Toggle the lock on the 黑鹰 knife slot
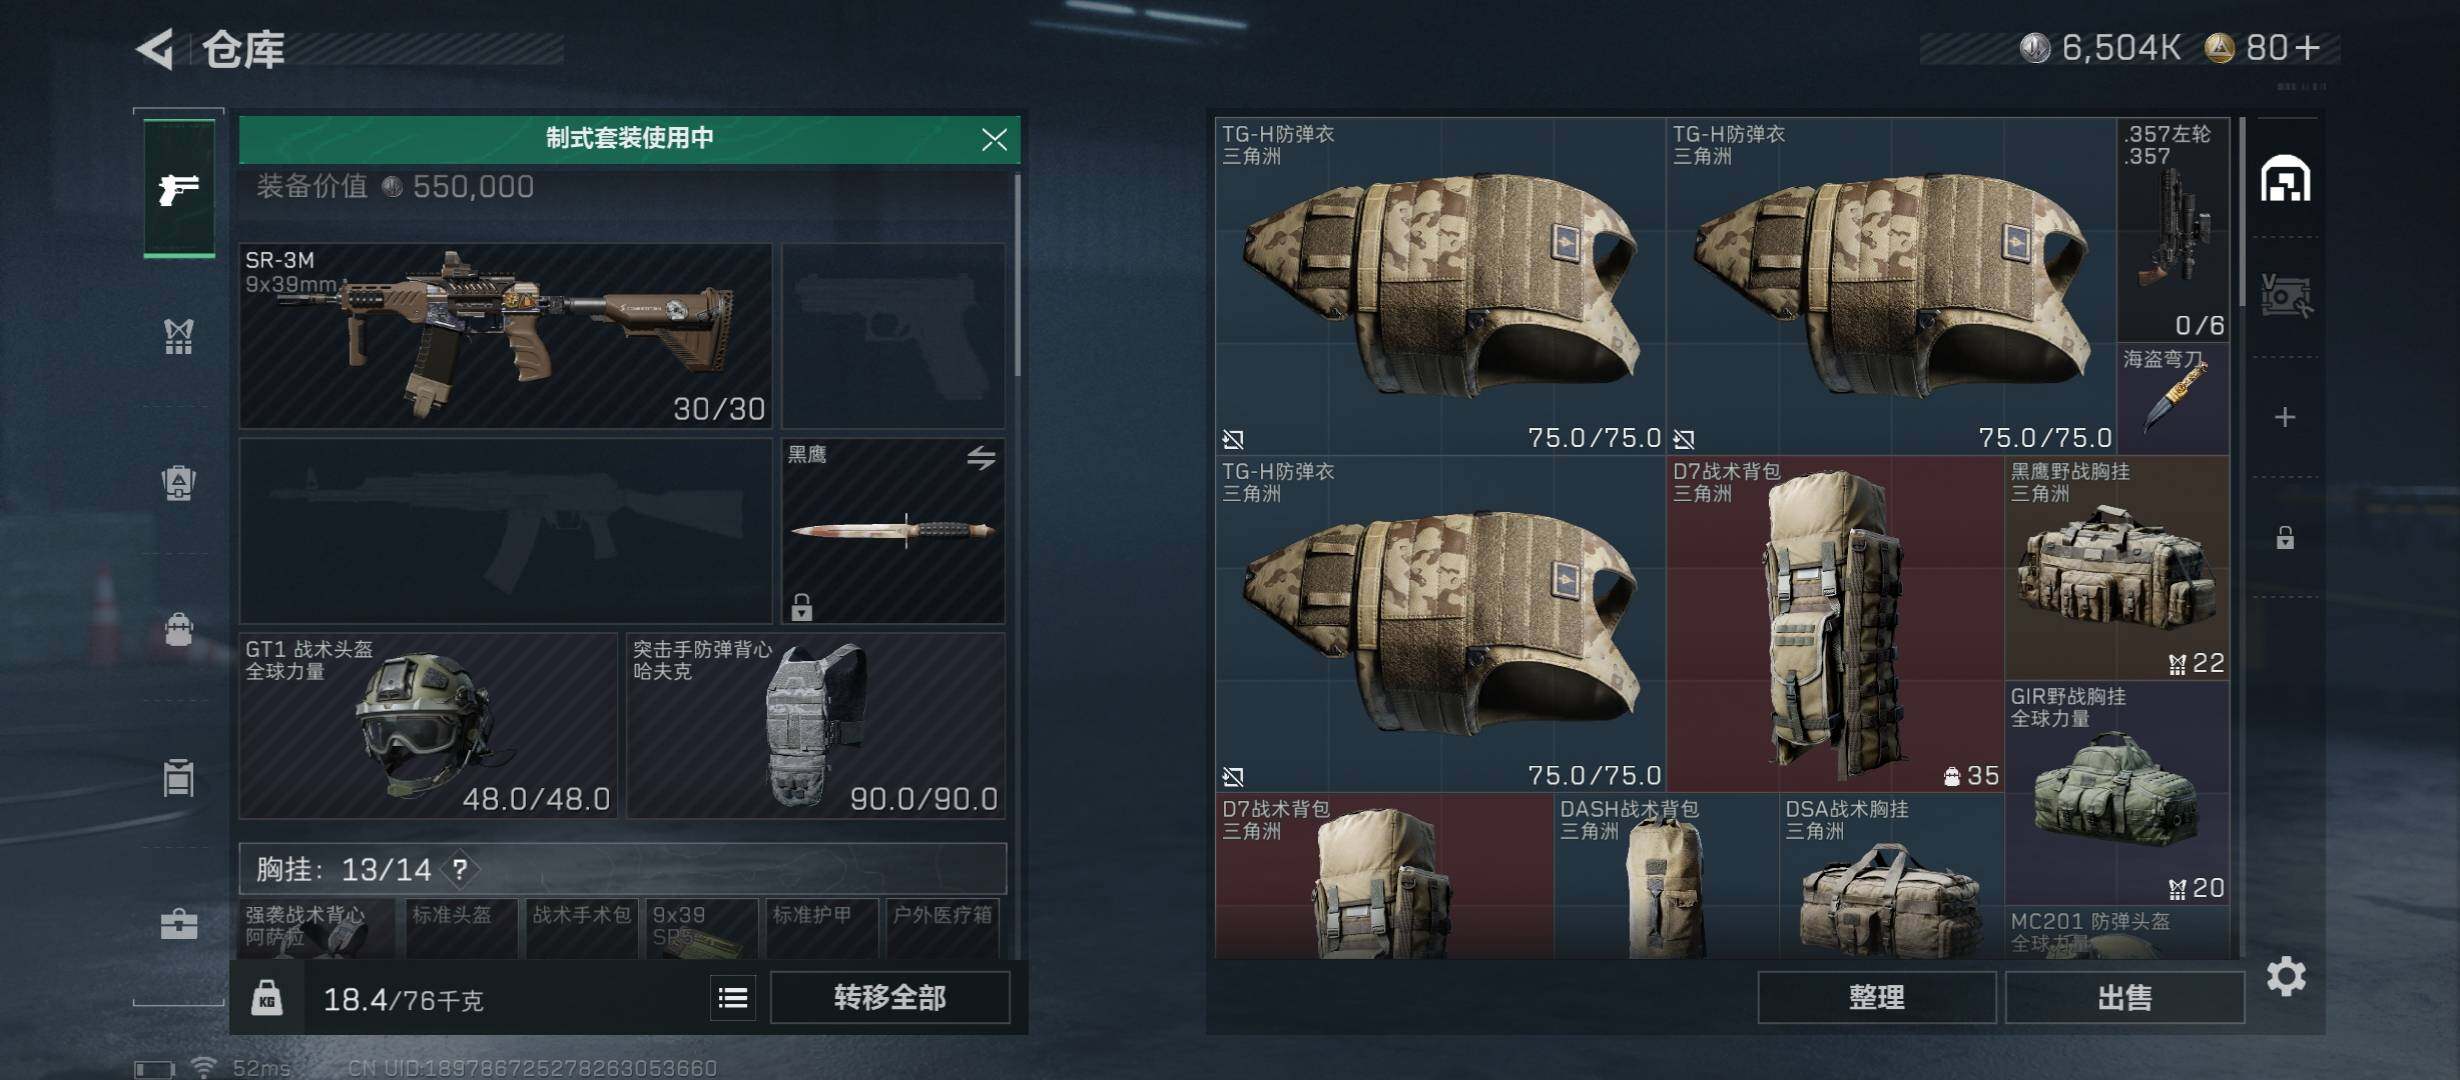Viewport: 2460px width, 1080px height. point(802,606)
